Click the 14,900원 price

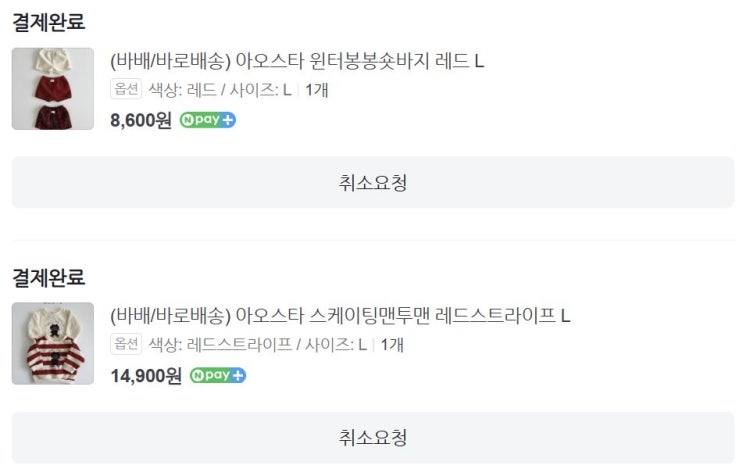[146, 376]
